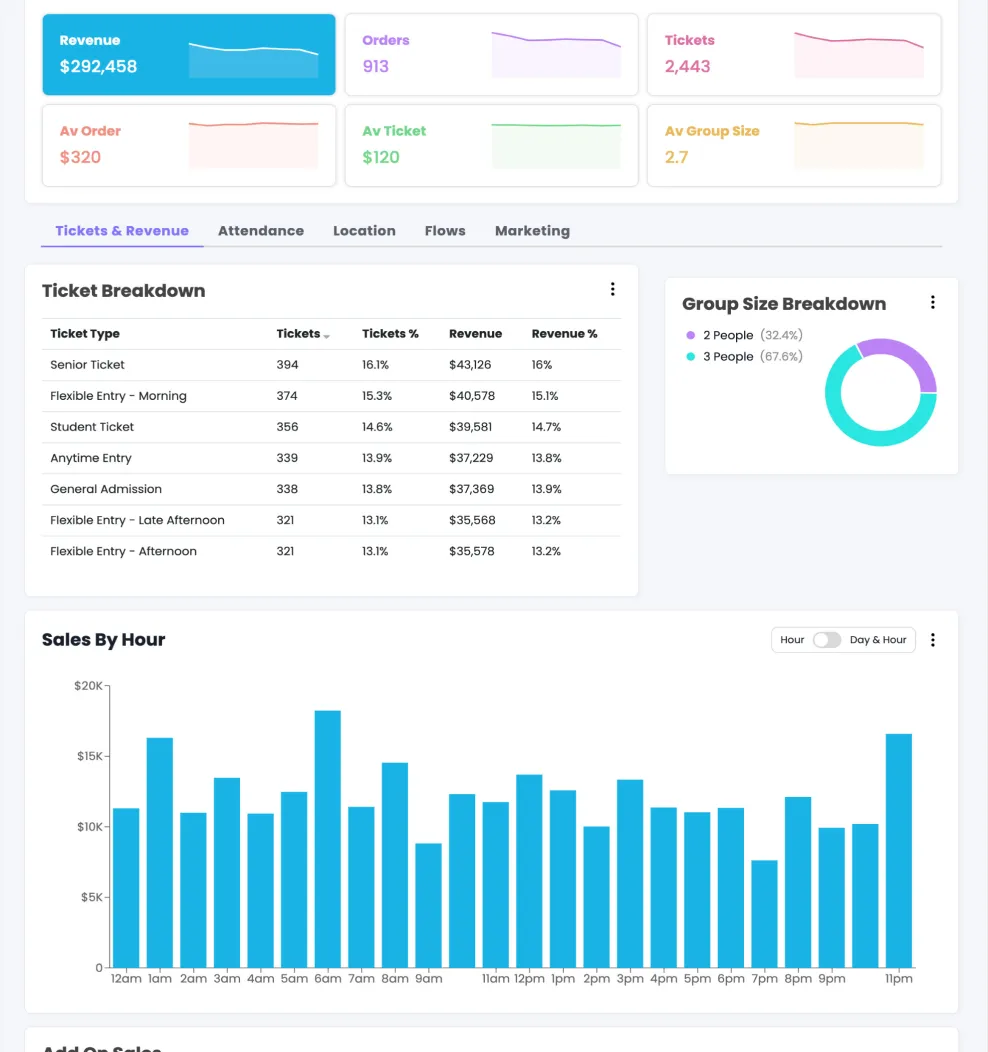
Task: Open the Sales By Hour options menu
Action: coord(932,640)
